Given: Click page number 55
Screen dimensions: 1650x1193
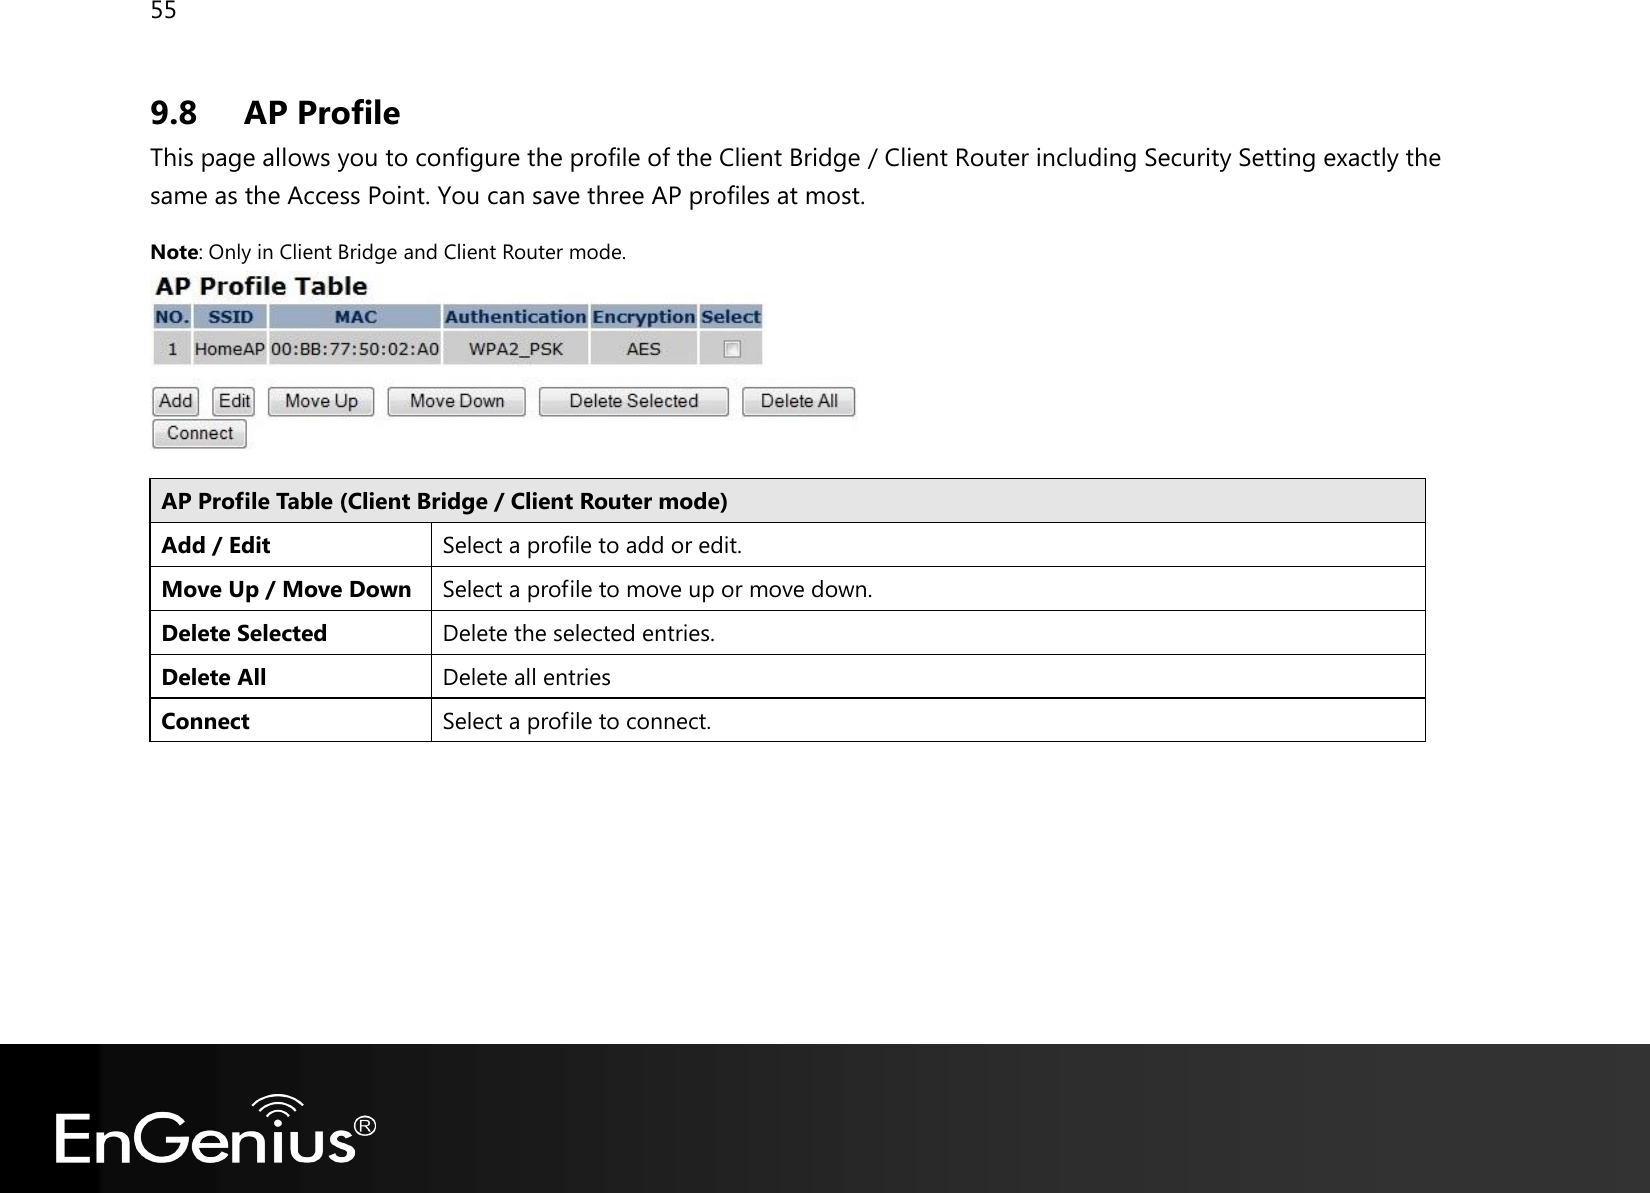Looking at the screenshot, I should pos(163,12).
